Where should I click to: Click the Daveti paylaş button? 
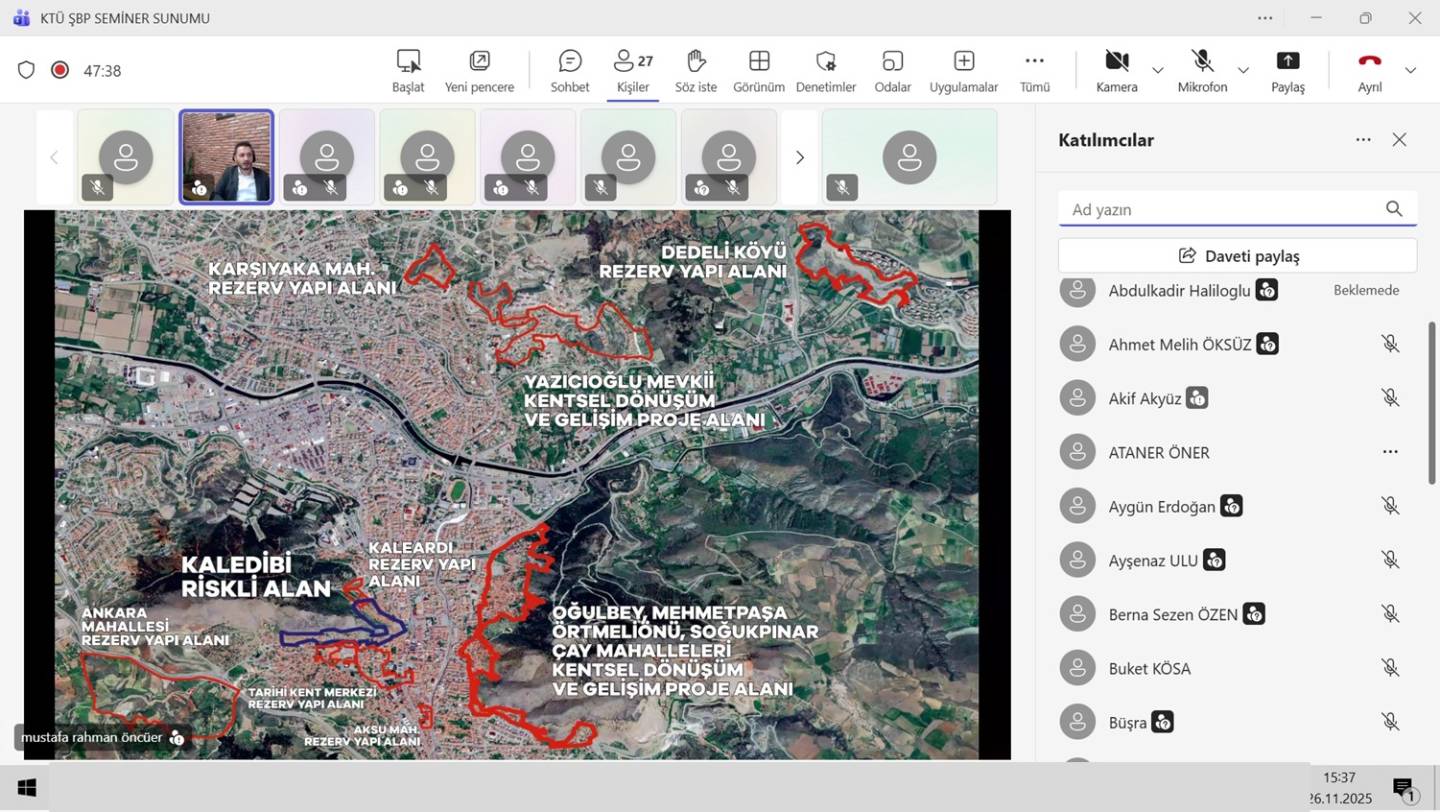[x=1237, y=256]
